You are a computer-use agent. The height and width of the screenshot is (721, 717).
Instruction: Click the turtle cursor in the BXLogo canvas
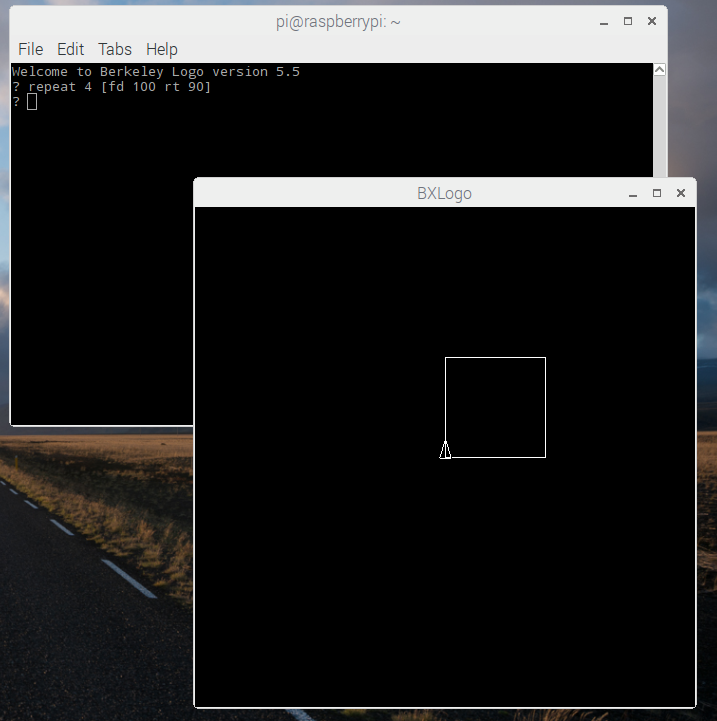(445, 451)
